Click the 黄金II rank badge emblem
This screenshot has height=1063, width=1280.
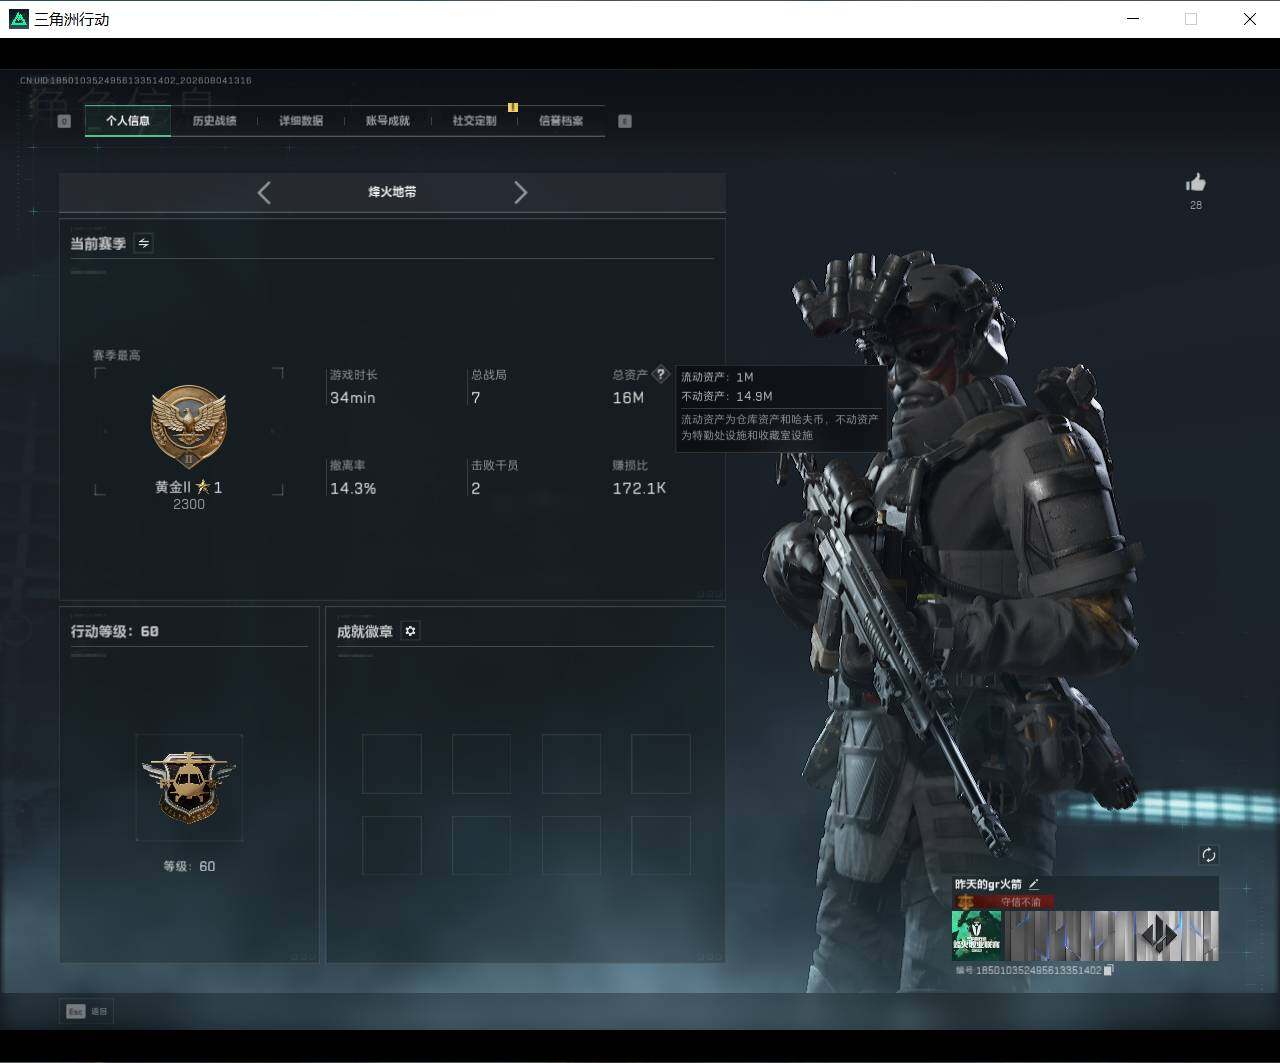189,428
